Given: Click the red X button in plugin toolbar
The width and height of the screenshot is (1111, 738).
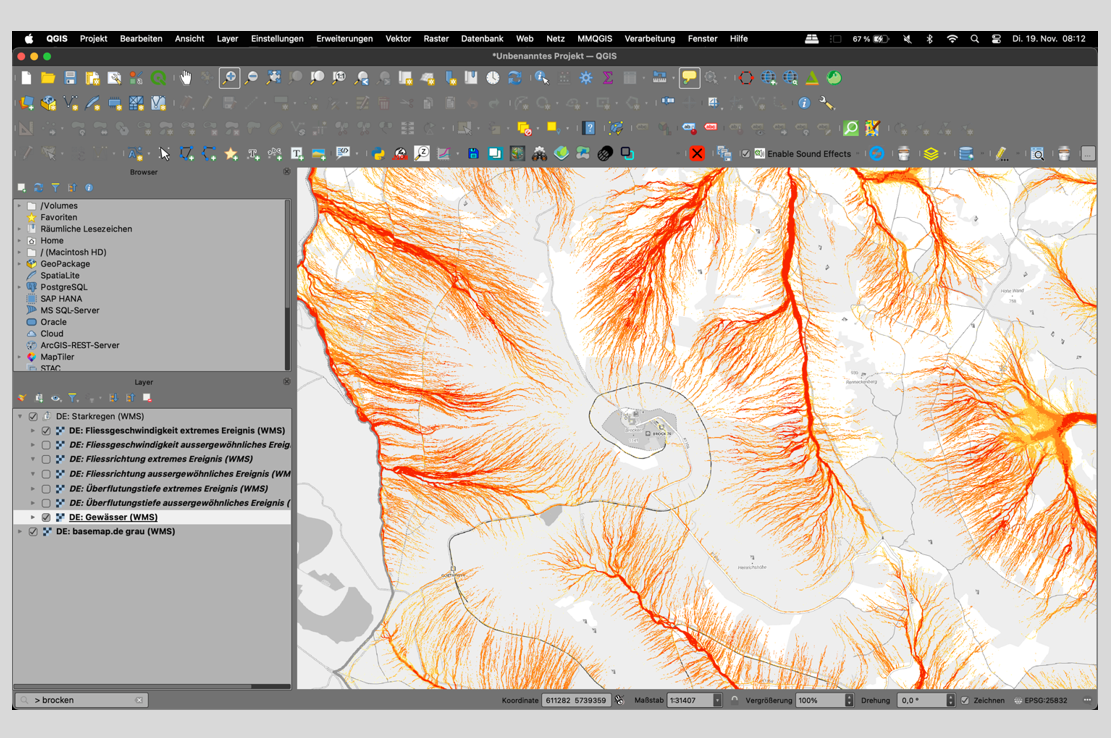Looking at the screenshot, I should 697,154.
